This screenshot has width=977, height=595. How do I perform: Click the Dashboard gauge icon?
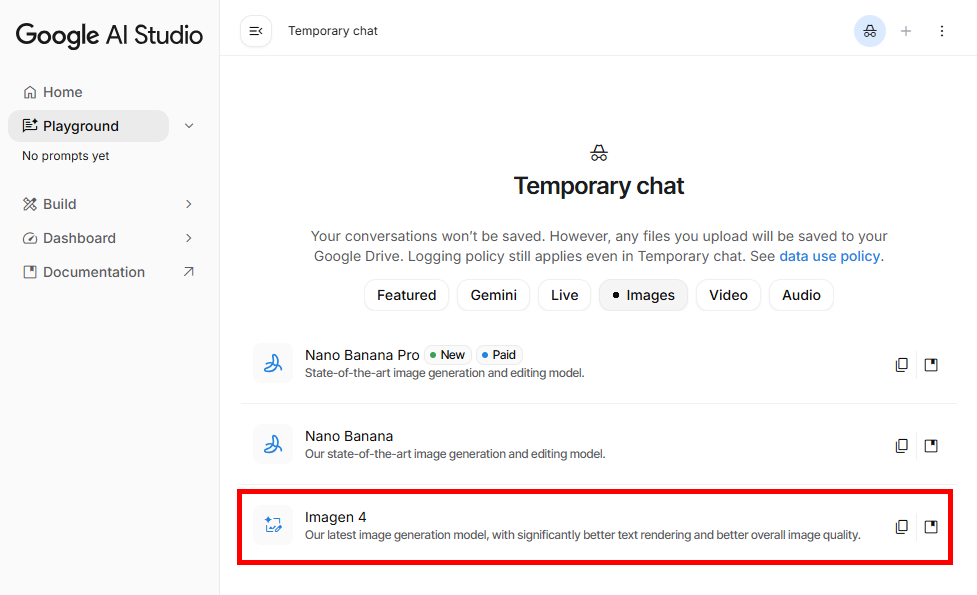click(30, 238)
